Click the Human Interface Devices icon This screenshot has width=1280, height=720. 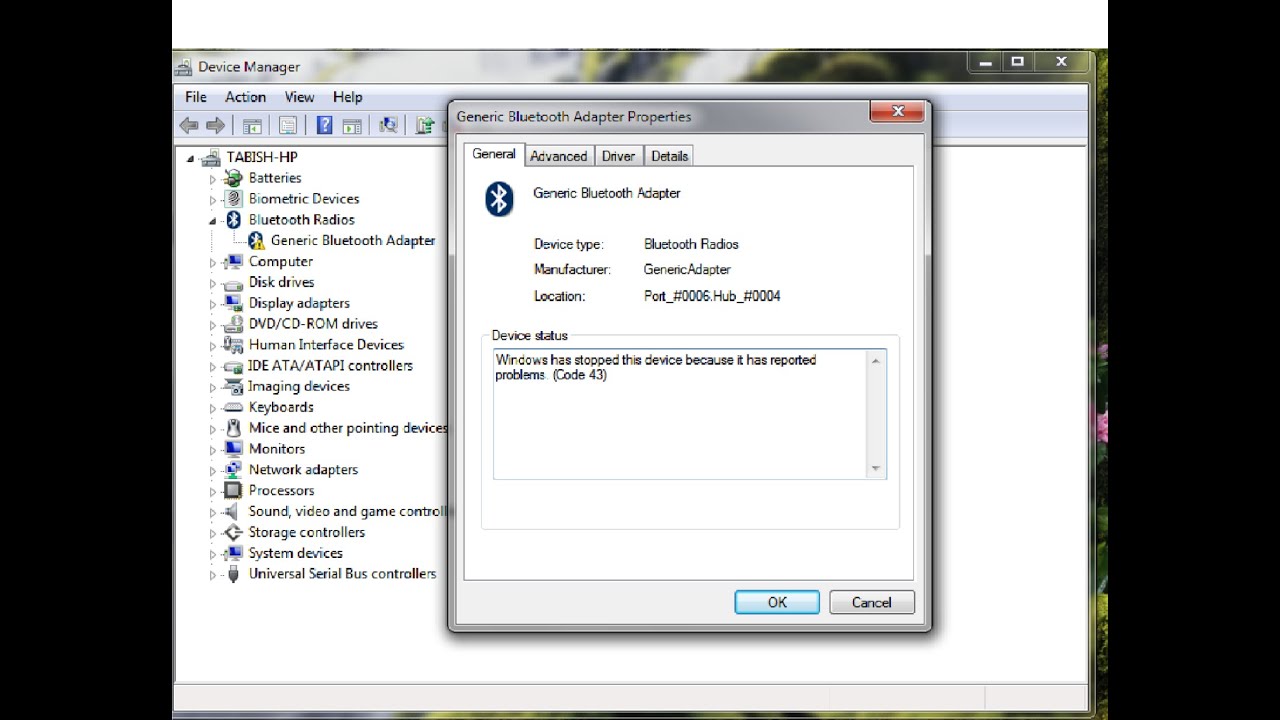(233, 345)
